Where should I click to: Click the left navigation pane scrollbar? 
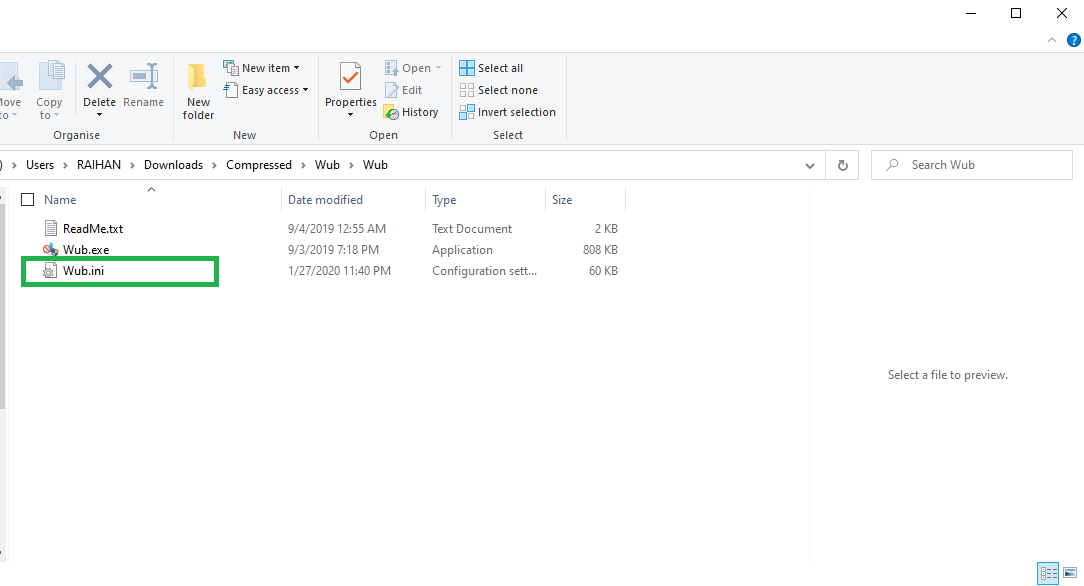(x=2, y=304)
